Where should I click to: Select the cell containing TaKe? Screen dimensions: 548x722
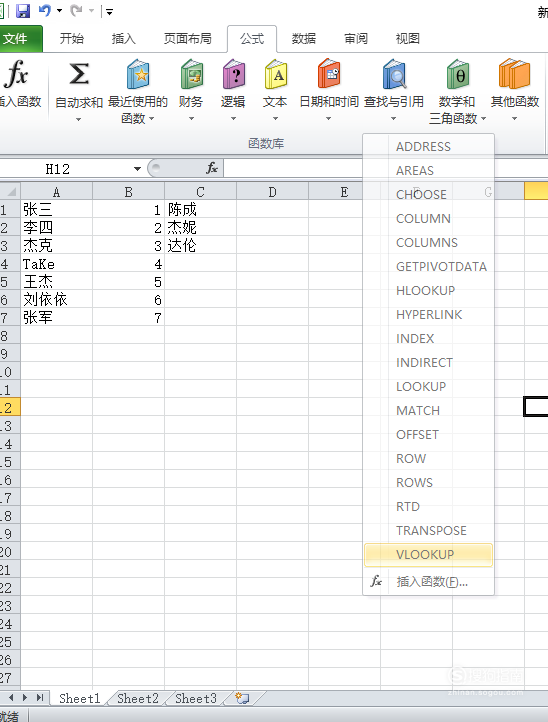56,264
